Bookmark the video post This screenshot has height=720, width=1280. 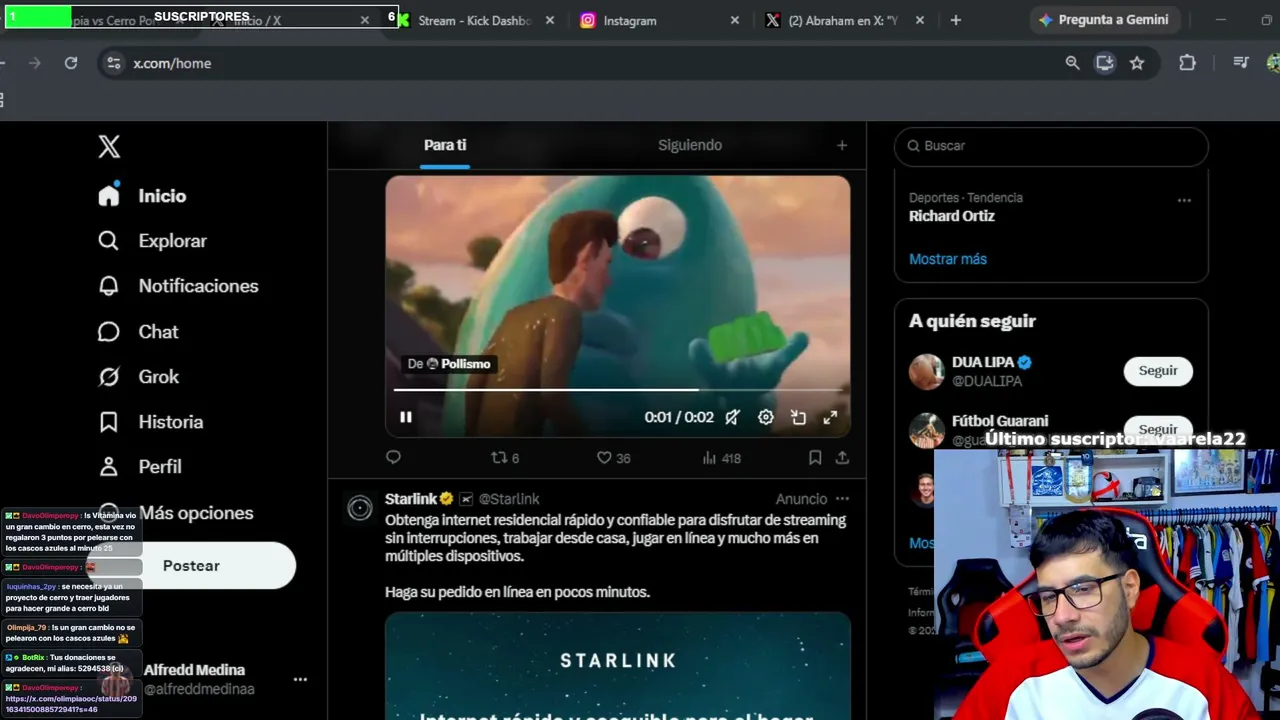click(815, 458)
